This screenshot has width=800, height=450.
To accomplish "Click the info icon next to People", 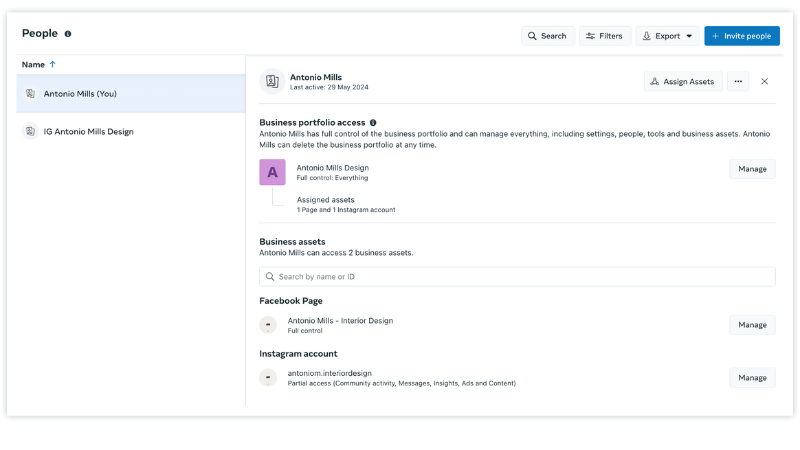I will coord(68,34).
